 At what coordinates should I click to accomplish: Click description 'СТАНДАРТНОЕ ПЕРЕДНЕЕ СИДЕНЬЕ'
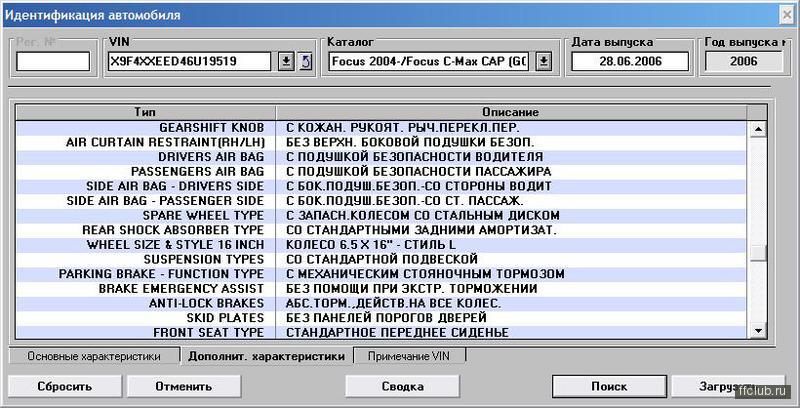click(x=397, y=333)
